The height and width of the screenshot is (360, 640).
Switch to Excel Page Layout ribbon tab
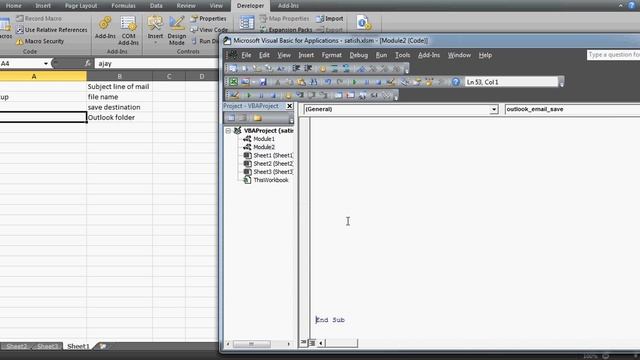81,6
